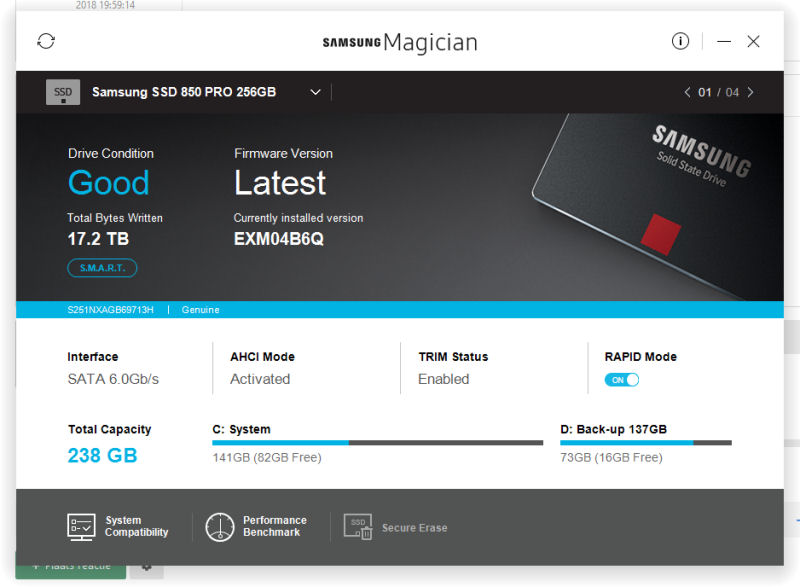This screenshot has width=800, height=587.
Task: Click the C: System usage bar
Action: (378, 443)
